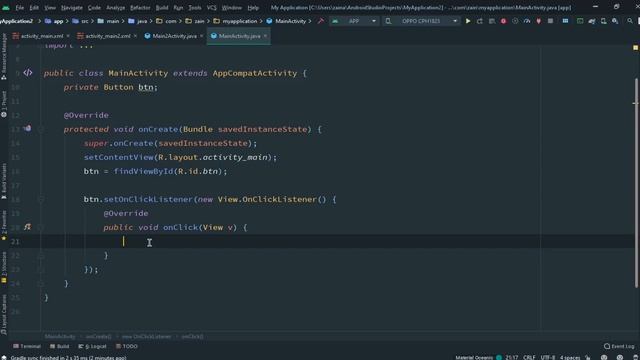Open the TODO tool window
The height and width of the screenshot is (360, 640).
point(127,346)
